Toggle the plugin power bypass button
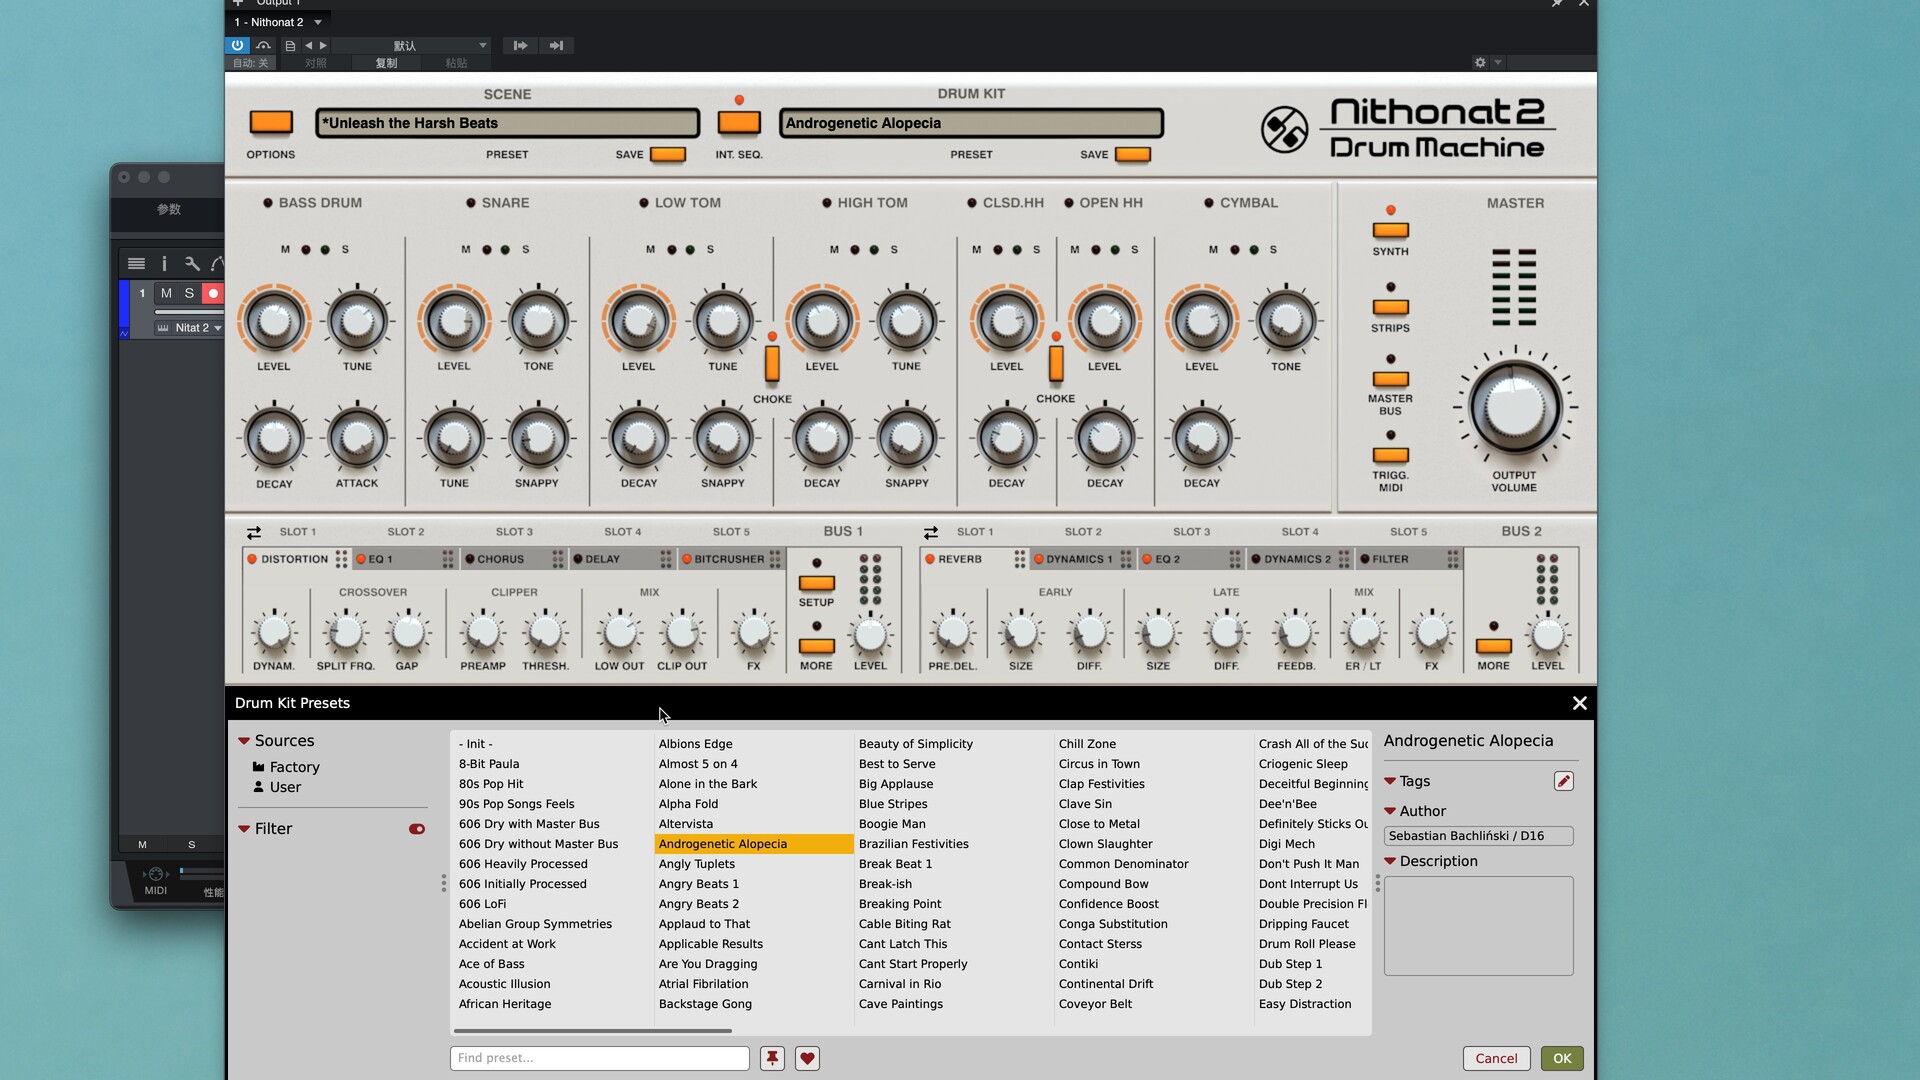The image size is (1920, 1080). tap(237, 45)
